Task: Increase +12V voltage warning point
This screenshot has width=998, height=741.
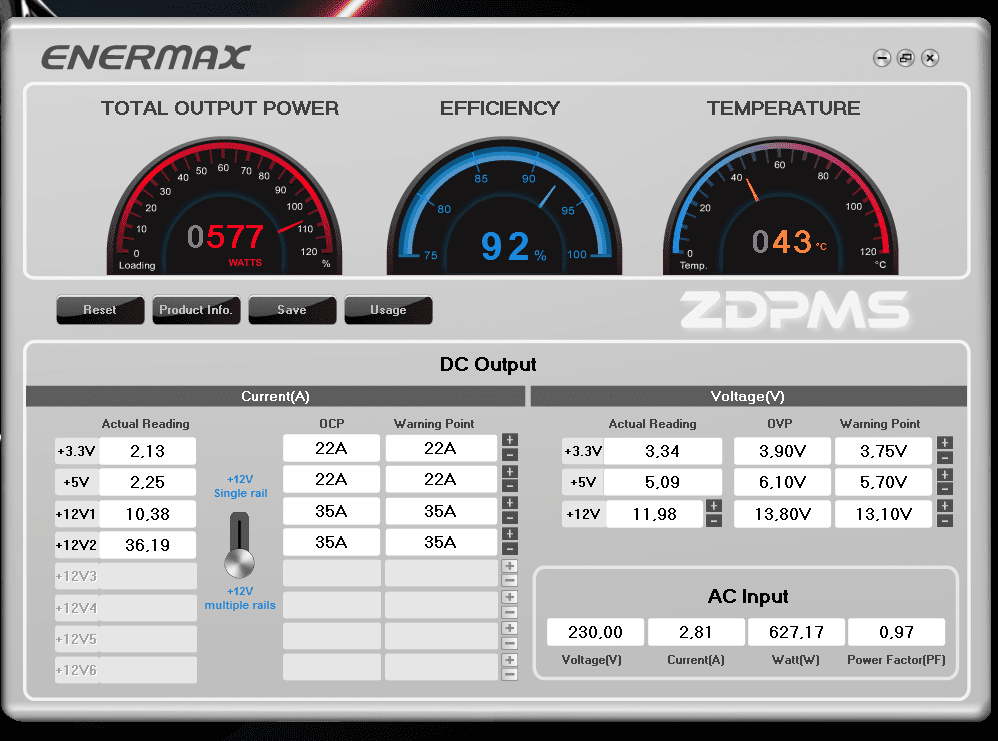Action: tap(945, 506)
